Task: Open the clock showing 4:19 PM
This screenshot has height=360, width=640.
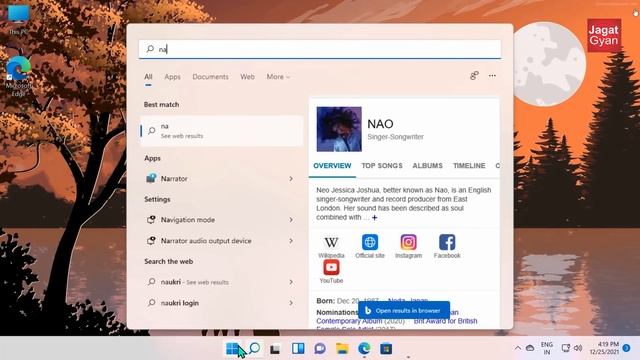Action: pos(604,348)
